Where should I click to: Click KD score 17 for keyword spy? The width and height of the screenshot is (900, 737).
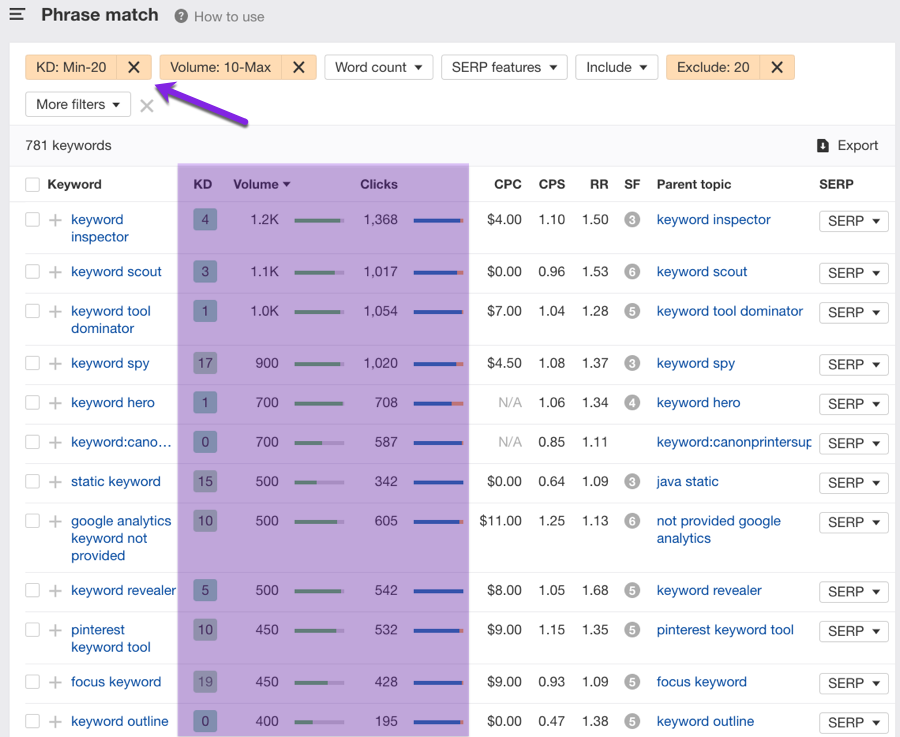(x=205, y=363)
